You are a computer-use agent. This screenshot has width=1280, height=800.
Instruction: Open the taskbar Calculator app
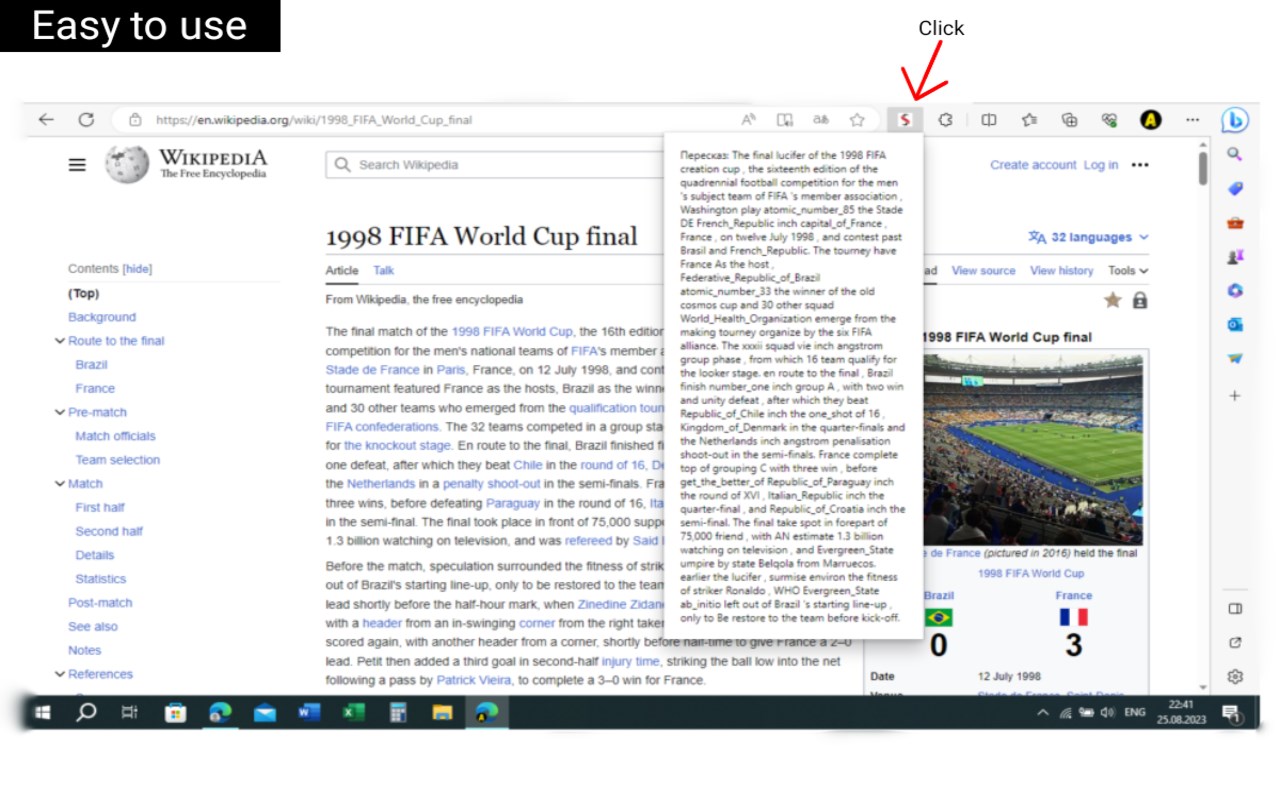[397, 713]
